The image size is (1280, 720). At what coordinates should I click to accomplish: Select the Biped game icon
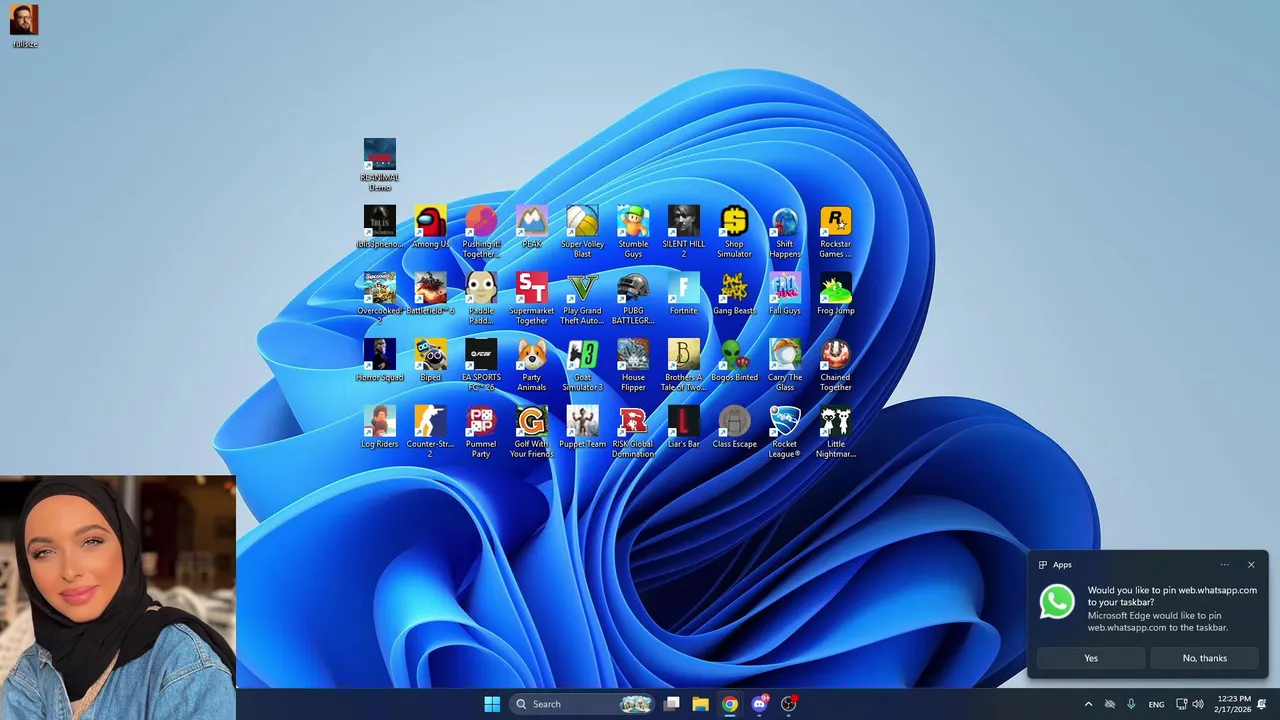tap(431, 361)
